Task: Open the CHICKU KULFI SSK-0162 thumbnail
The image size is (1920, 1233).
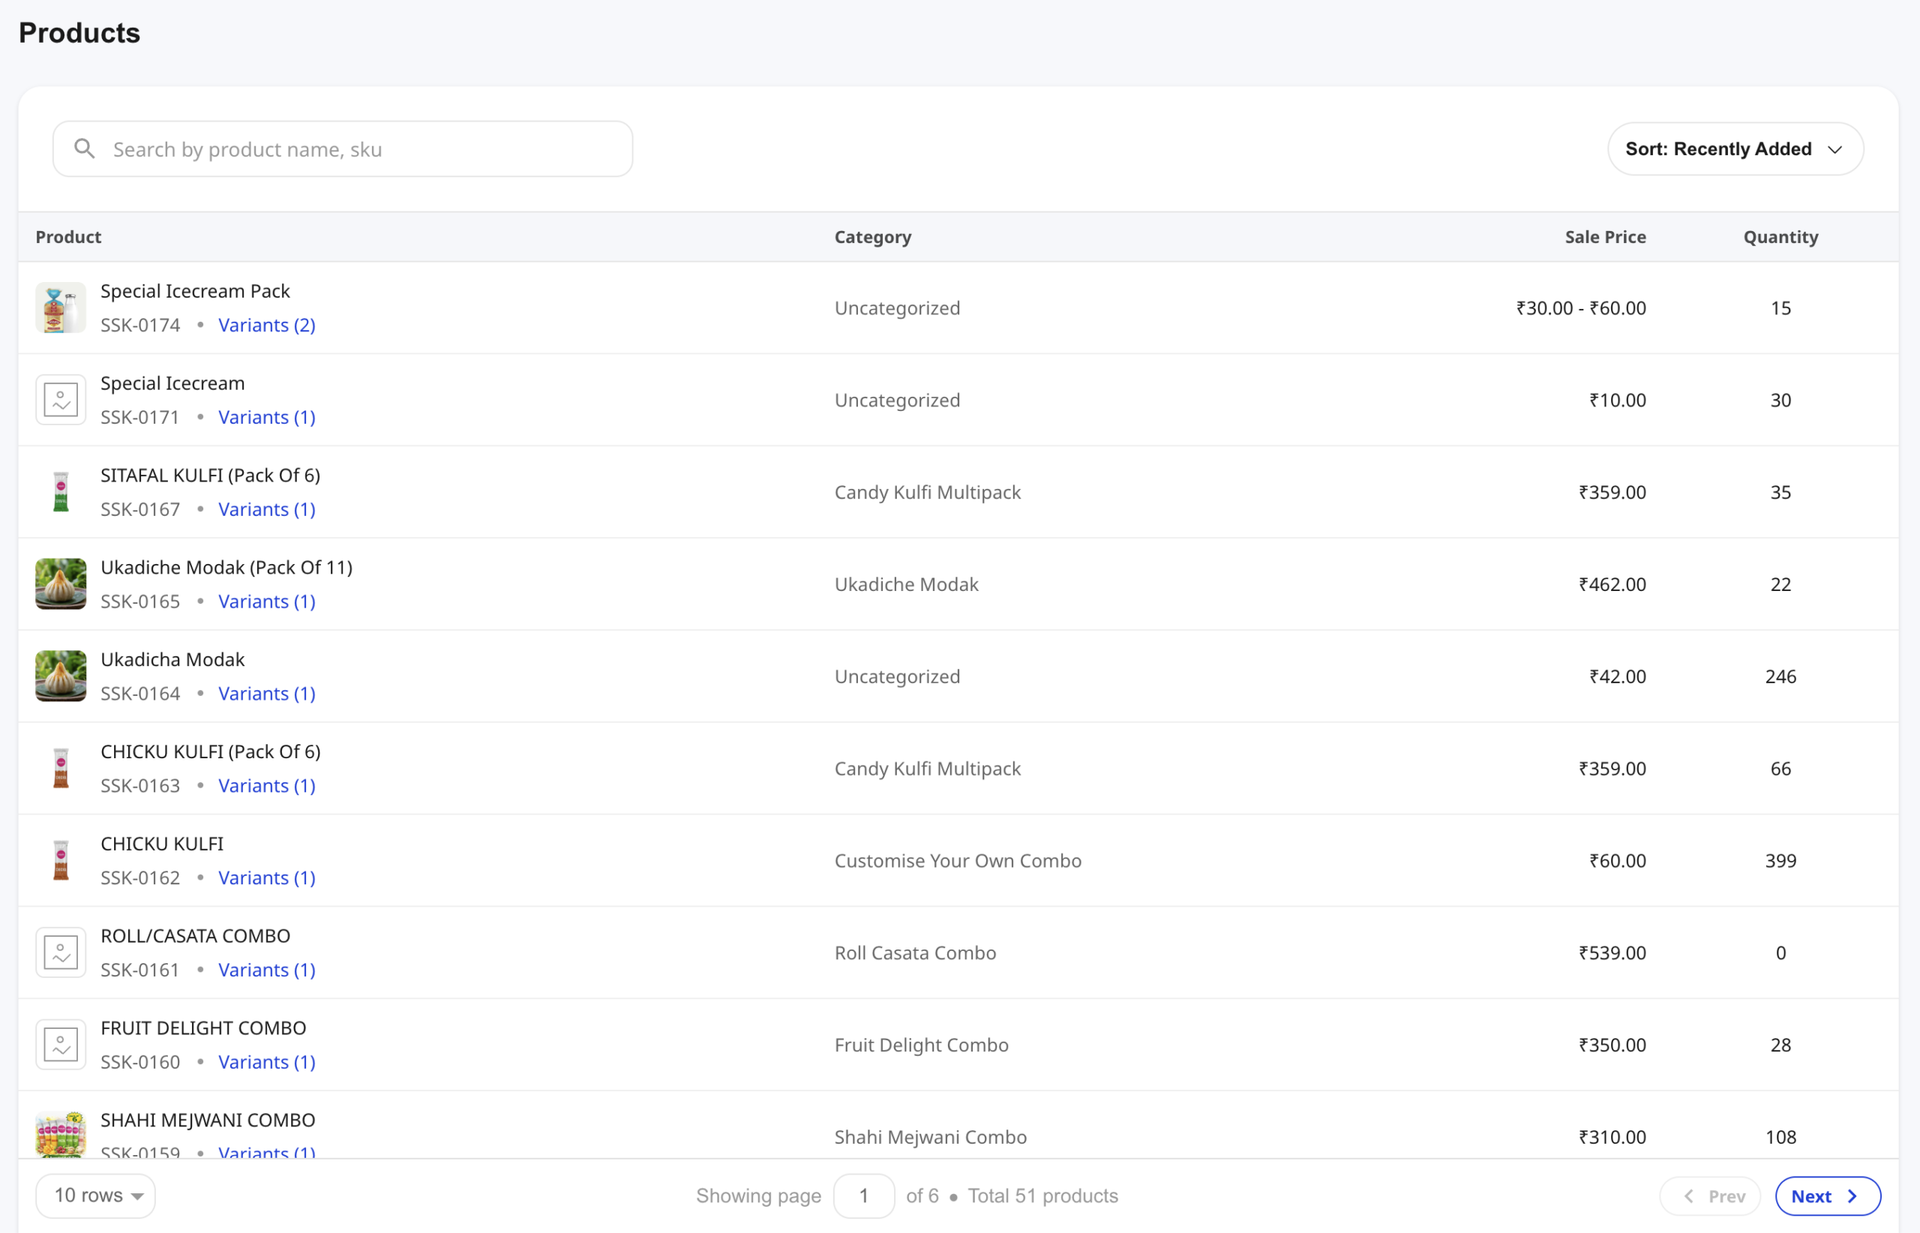Action: (61, 860)
